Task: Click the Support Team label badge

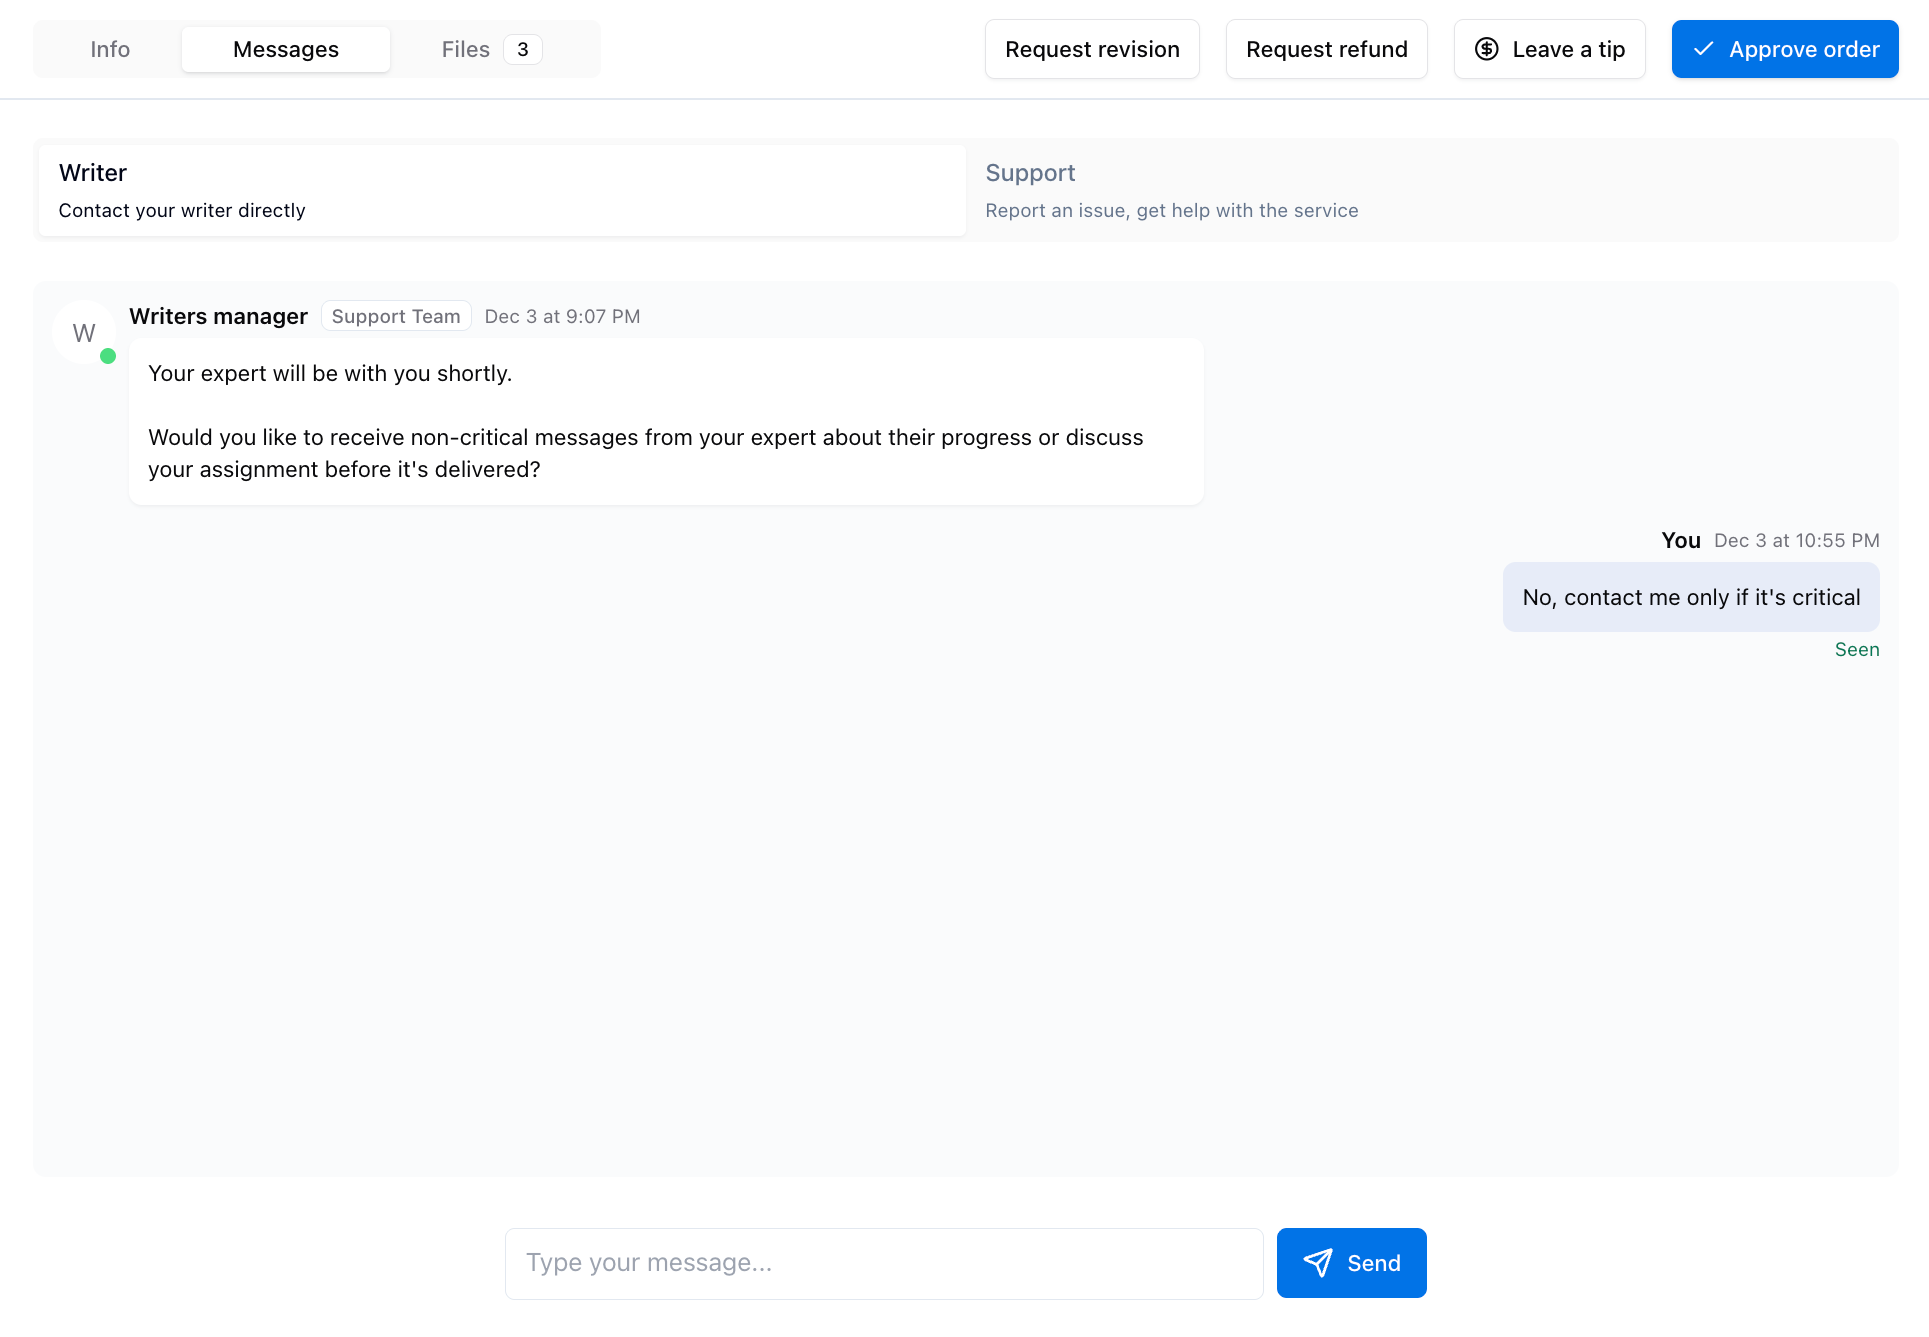Action: [x=396, y=316]
